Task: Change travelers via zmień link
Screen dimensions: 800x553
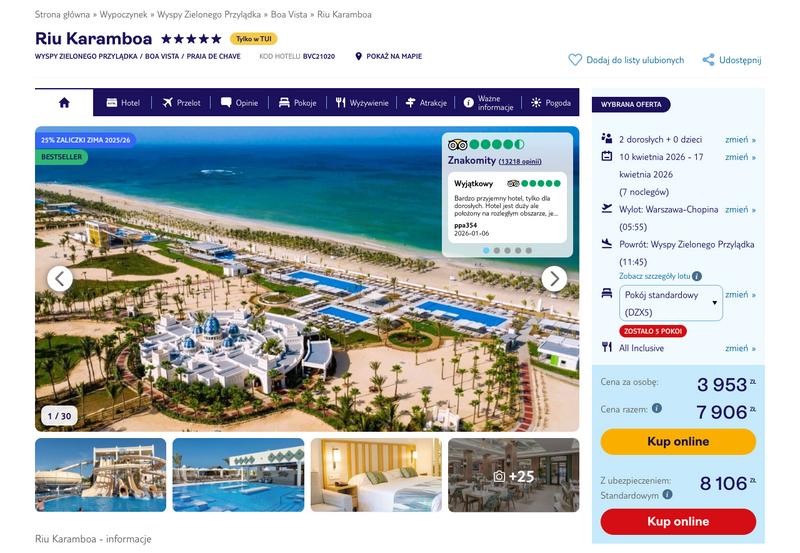Action: click(740, 139)
